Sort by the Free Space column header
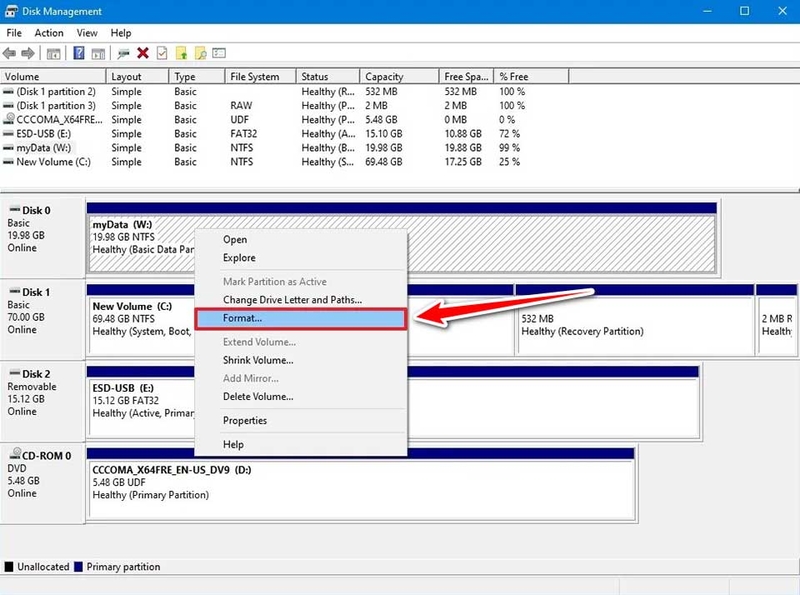The height and width of the screenshot is (595, 800). pos(466,77)
